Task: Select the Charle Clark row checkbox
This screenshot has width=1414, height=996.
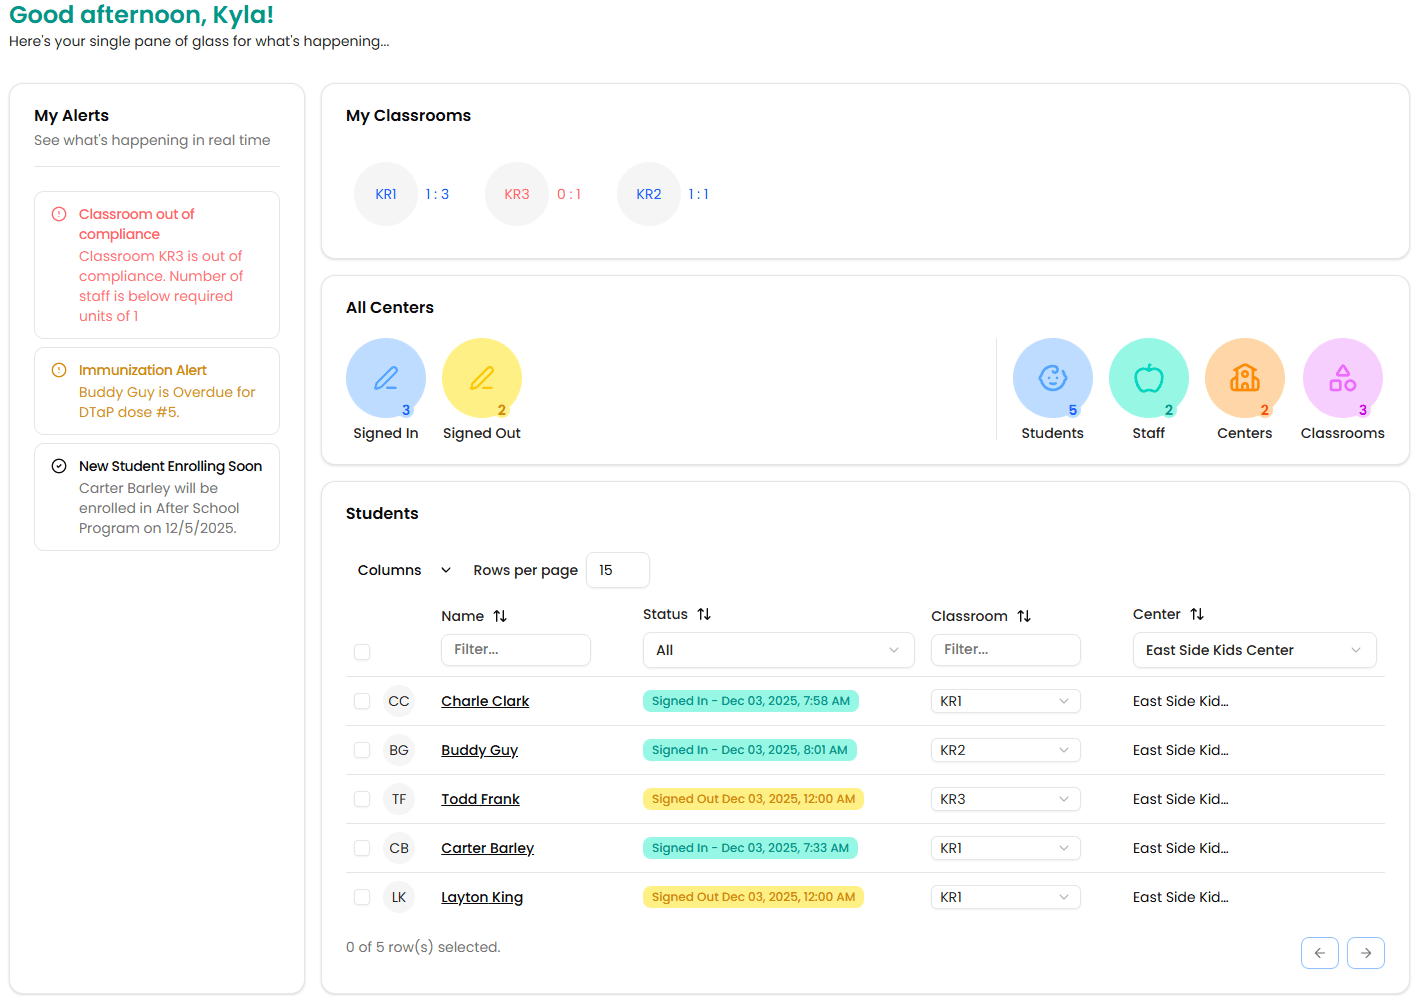Action: (x=362, y=701)
